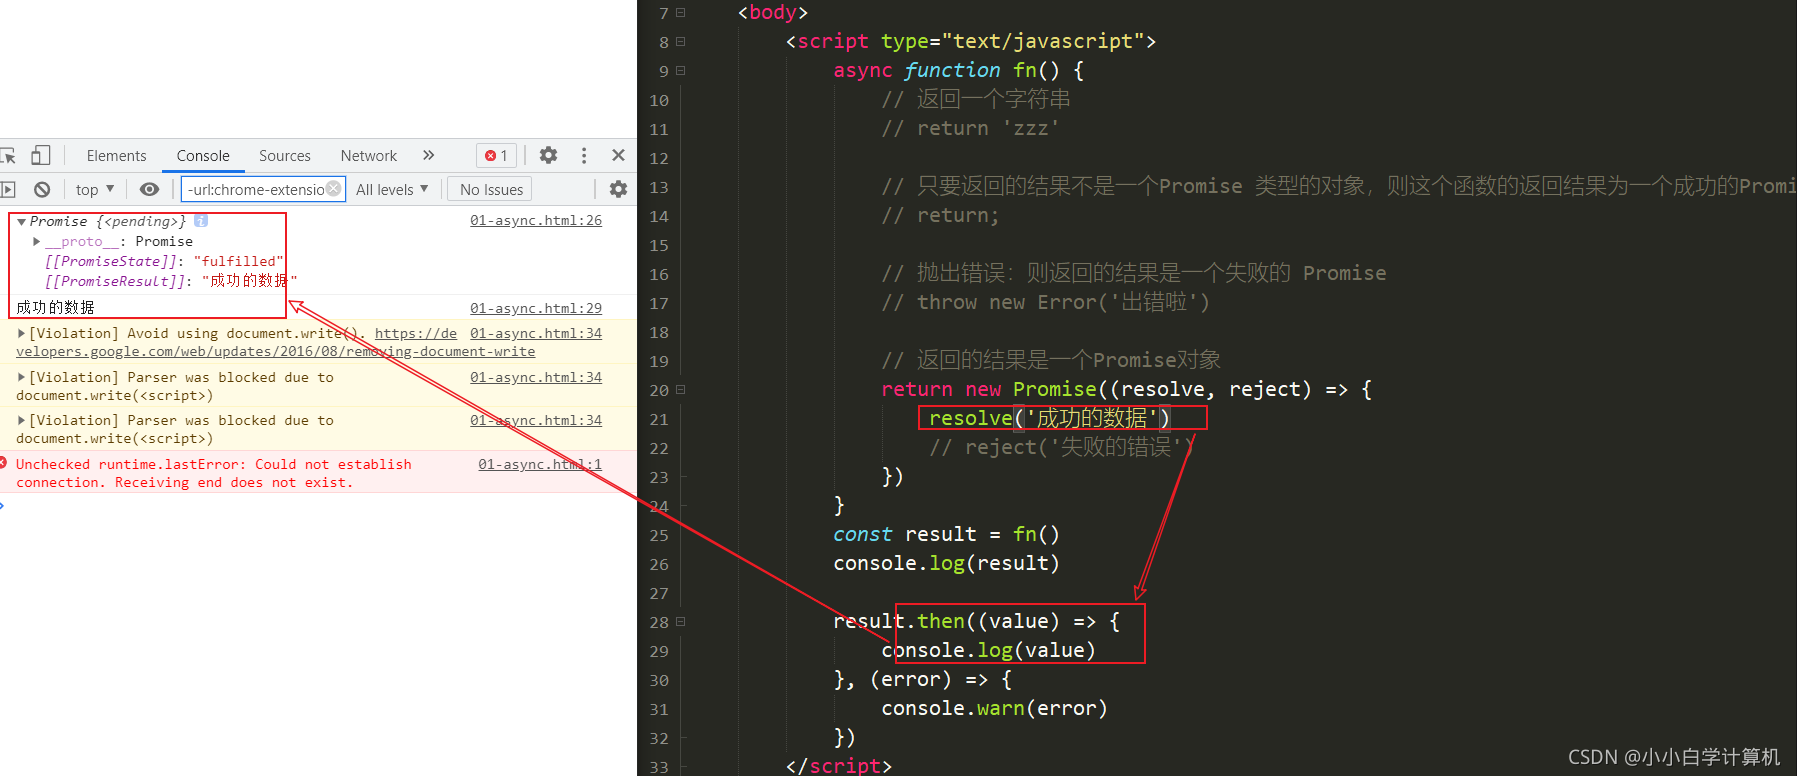Open the Network tab

(369, 156)
